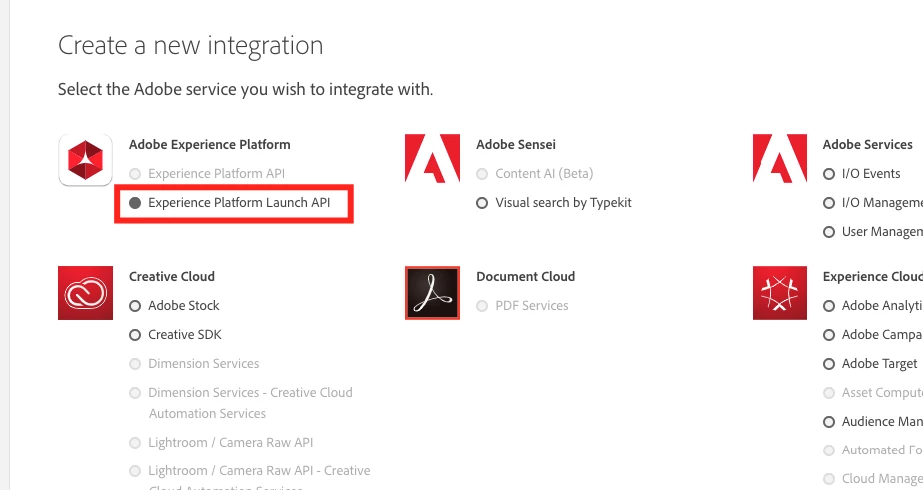Click the Document Cloud heading
923x490 pixels.
pyautogui.click(x=526, y=277)
